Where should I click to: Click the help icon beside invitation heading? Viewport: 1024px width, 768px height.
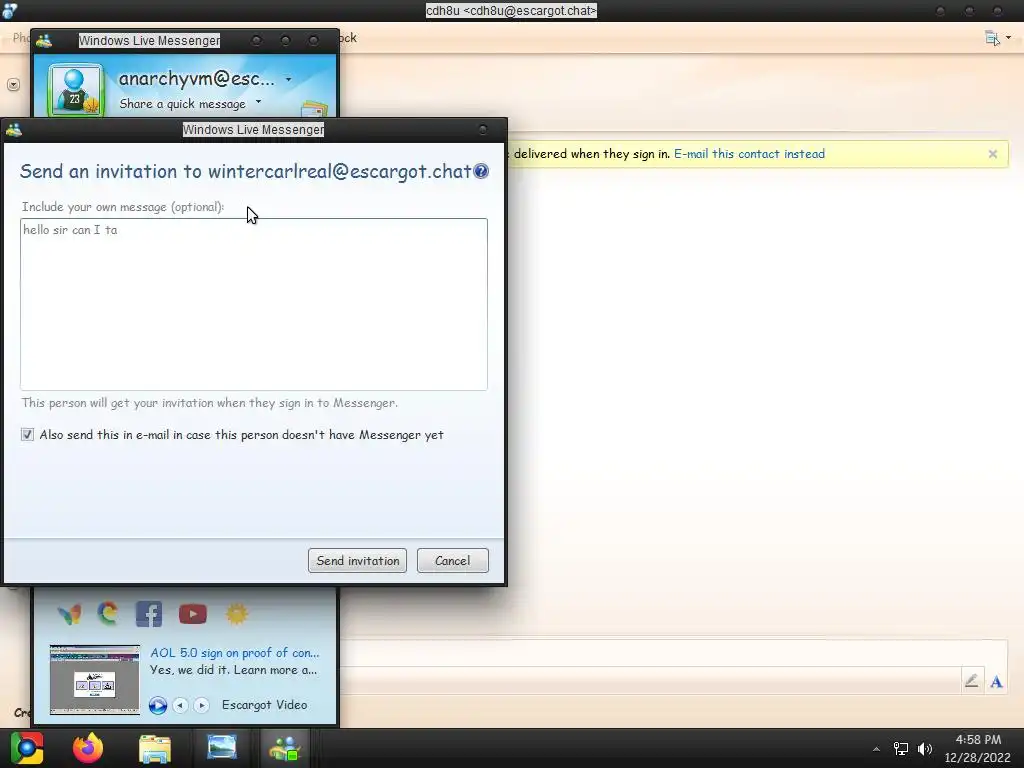(x=481, y=171)
